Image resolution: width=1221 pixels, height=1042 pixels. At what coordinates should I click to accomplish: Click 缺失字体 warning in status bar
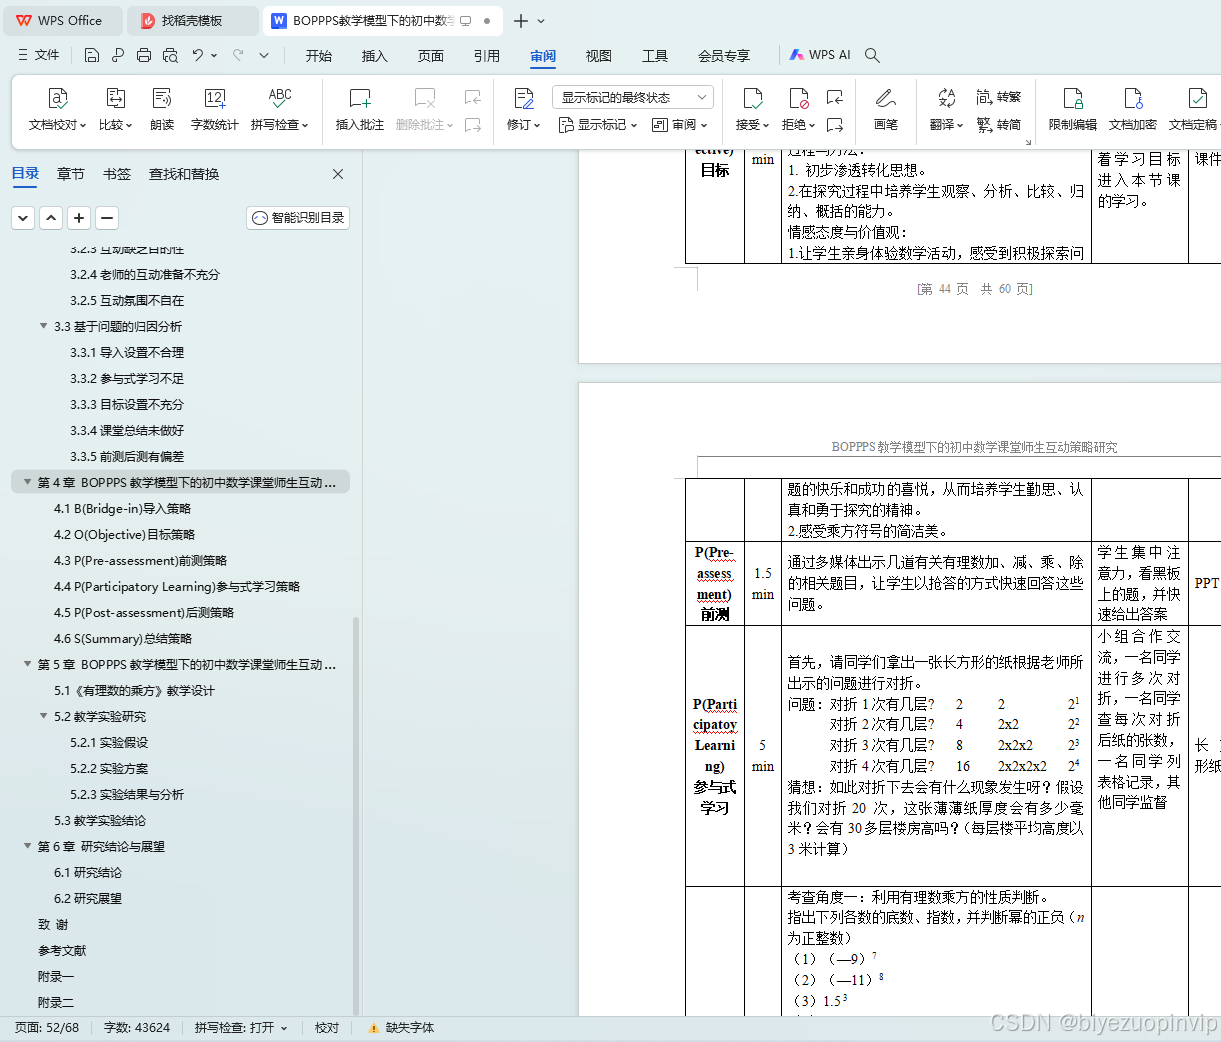(x=401, y=1027)
